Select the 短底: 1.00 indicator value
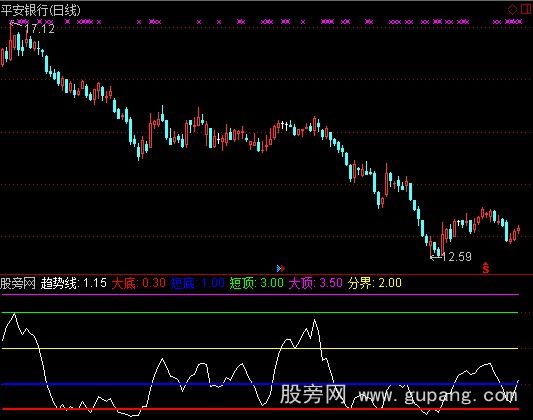Viewport: 533px width, 420px height. [197, 283]
